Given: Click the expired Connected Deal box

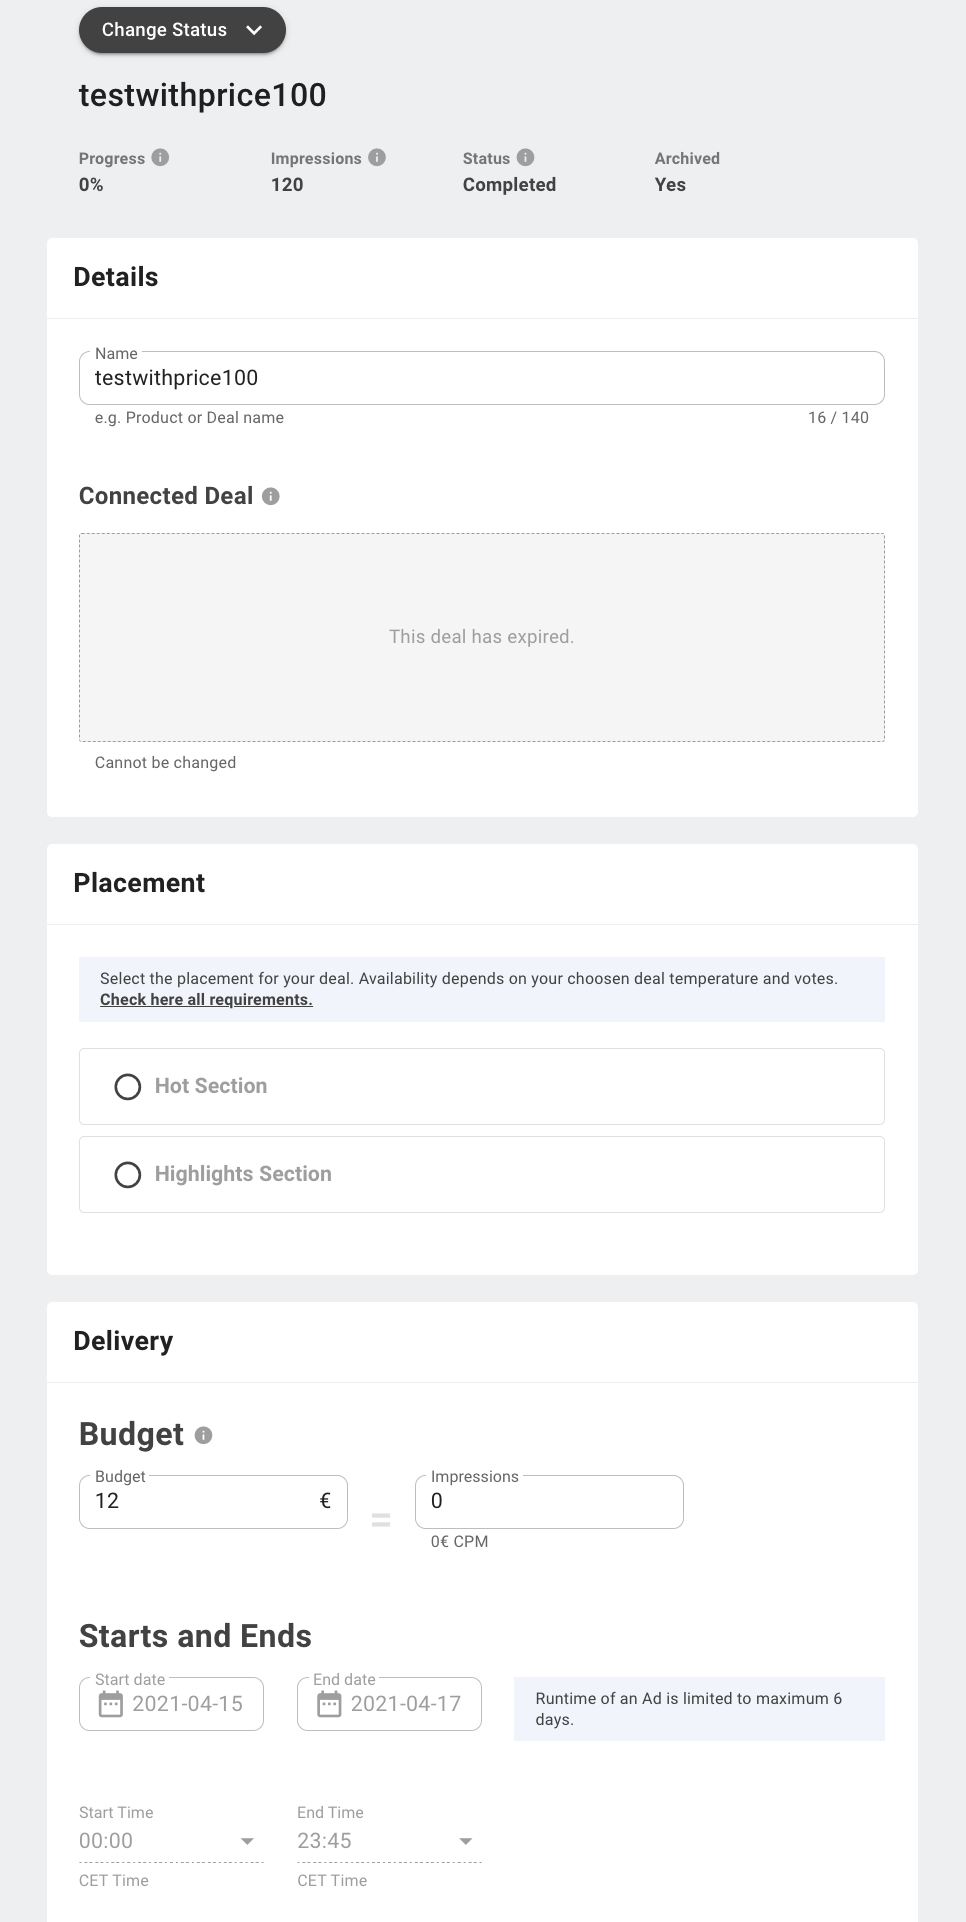Looking at the screenshot, I should (x=481, y=637).
